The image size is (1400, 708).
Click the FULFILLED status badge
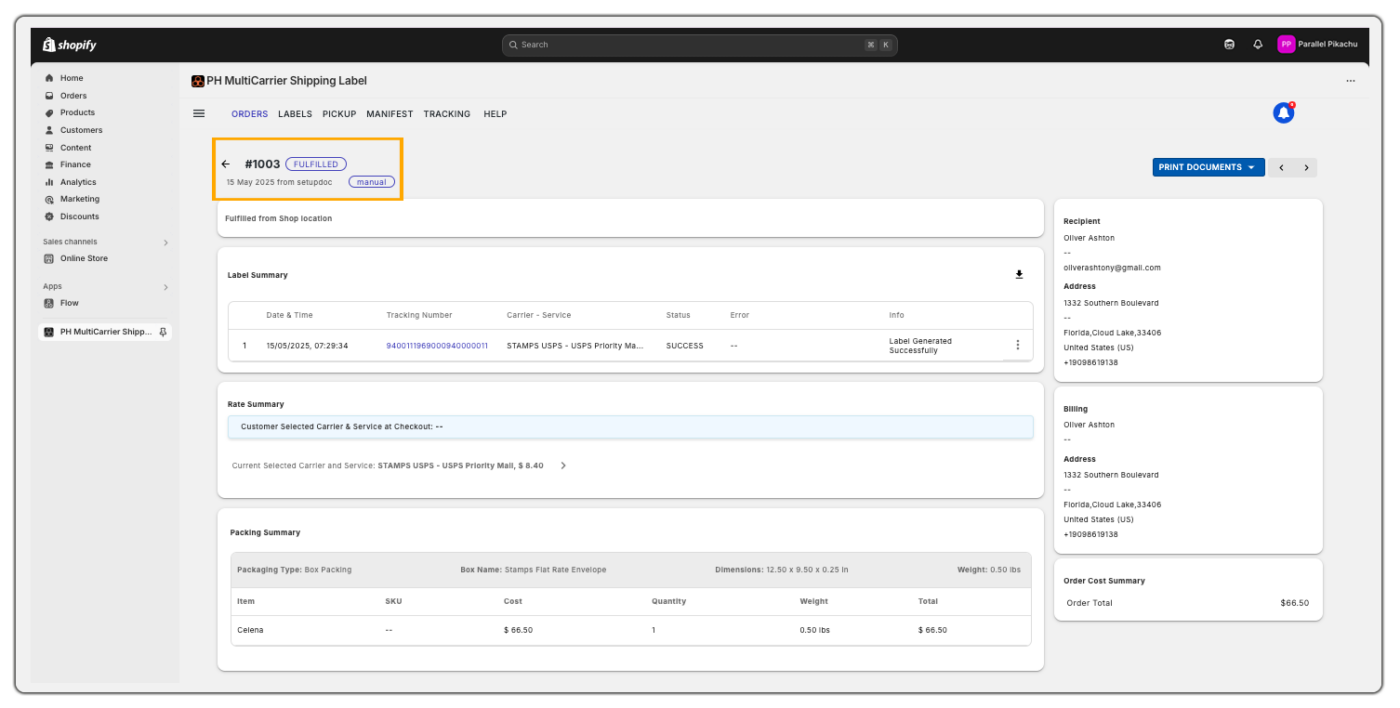point(316,164)
